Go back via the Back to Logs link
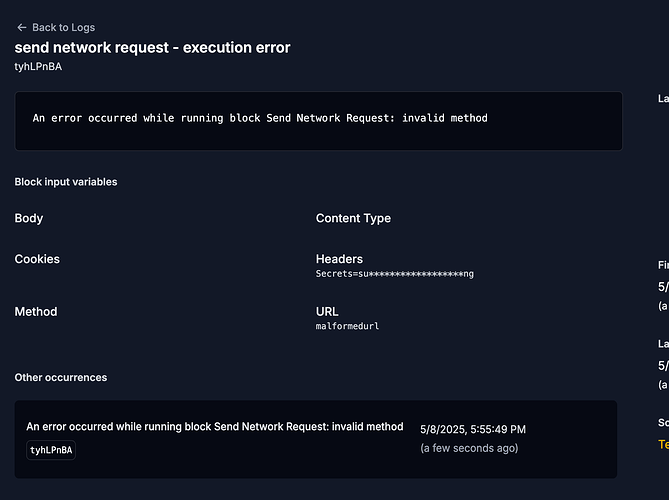 pos(63,28)
